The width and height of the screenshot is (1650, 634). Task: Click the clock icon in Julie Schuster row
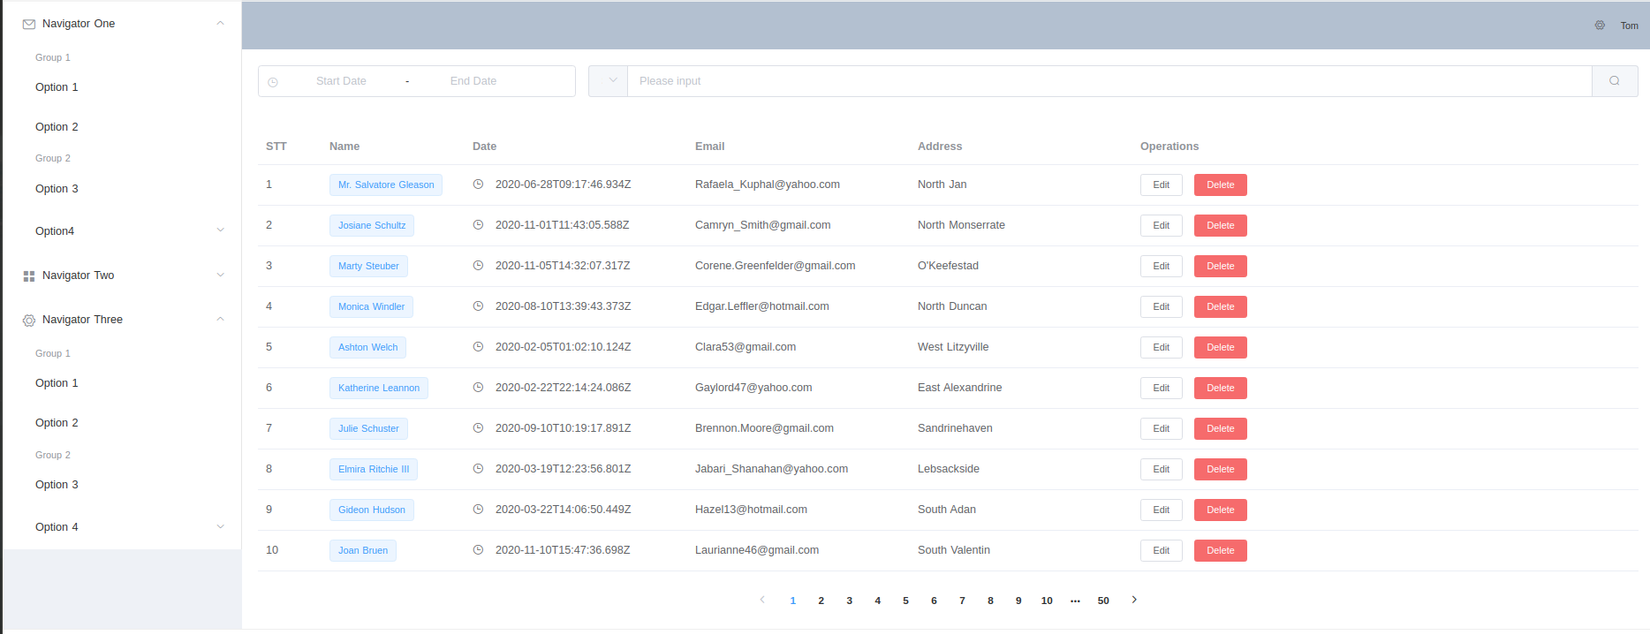coord(478,428)
